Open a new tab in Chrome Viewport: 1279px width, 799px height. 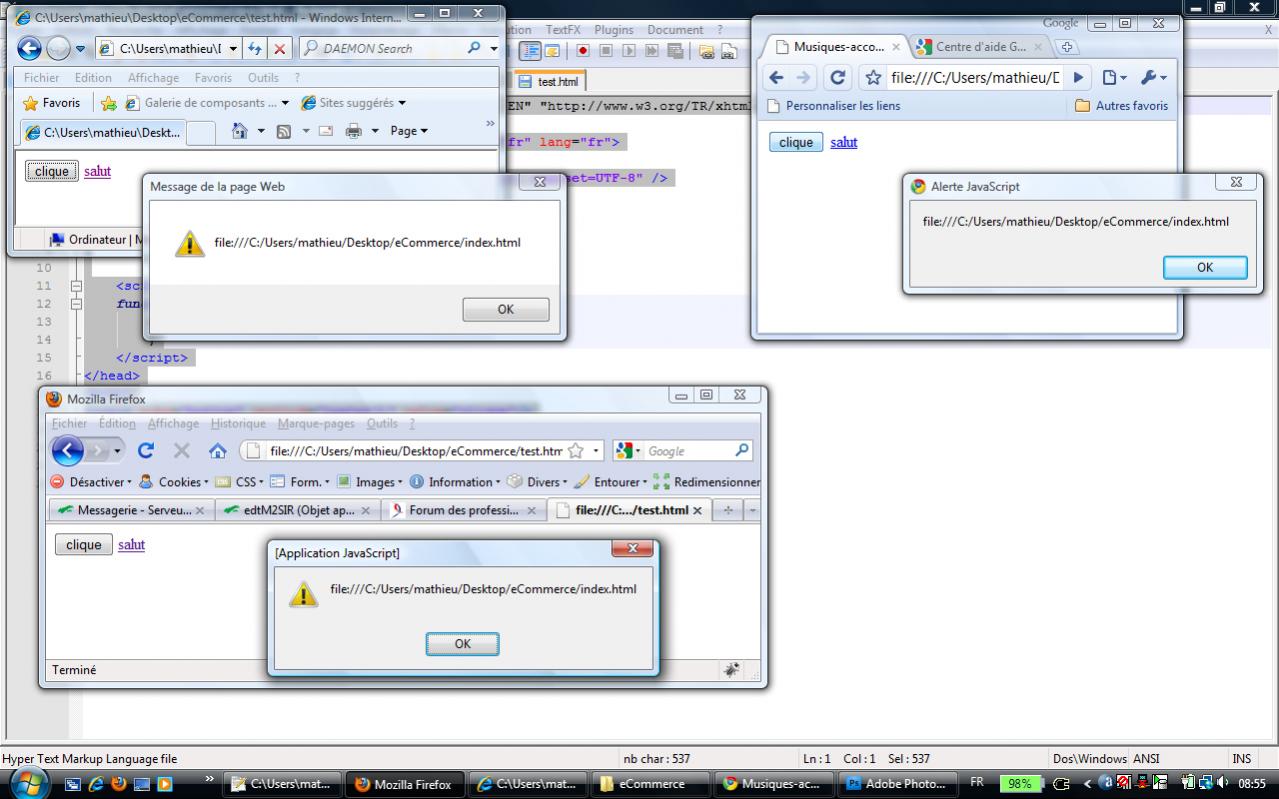point(1067,47)
